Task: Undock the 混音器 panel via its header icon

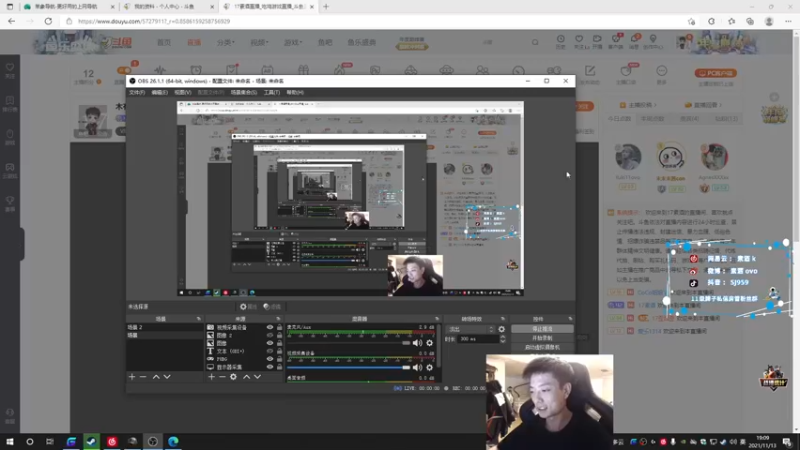Action: 437,319
